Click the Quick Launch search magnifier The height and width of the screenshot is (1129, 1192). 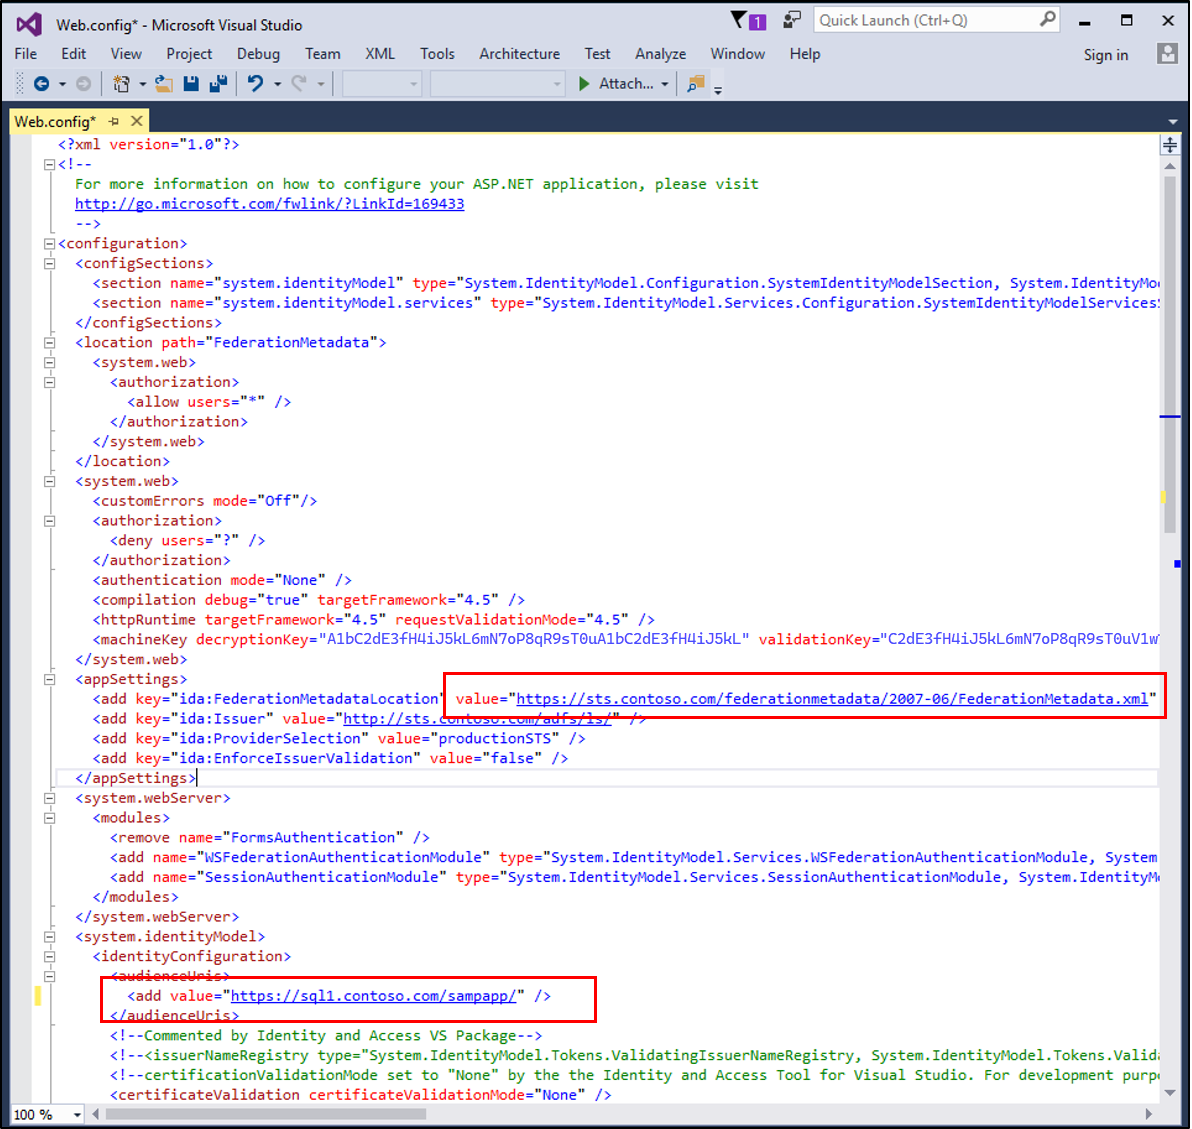pyautogui.click(x=1048, y=20)
